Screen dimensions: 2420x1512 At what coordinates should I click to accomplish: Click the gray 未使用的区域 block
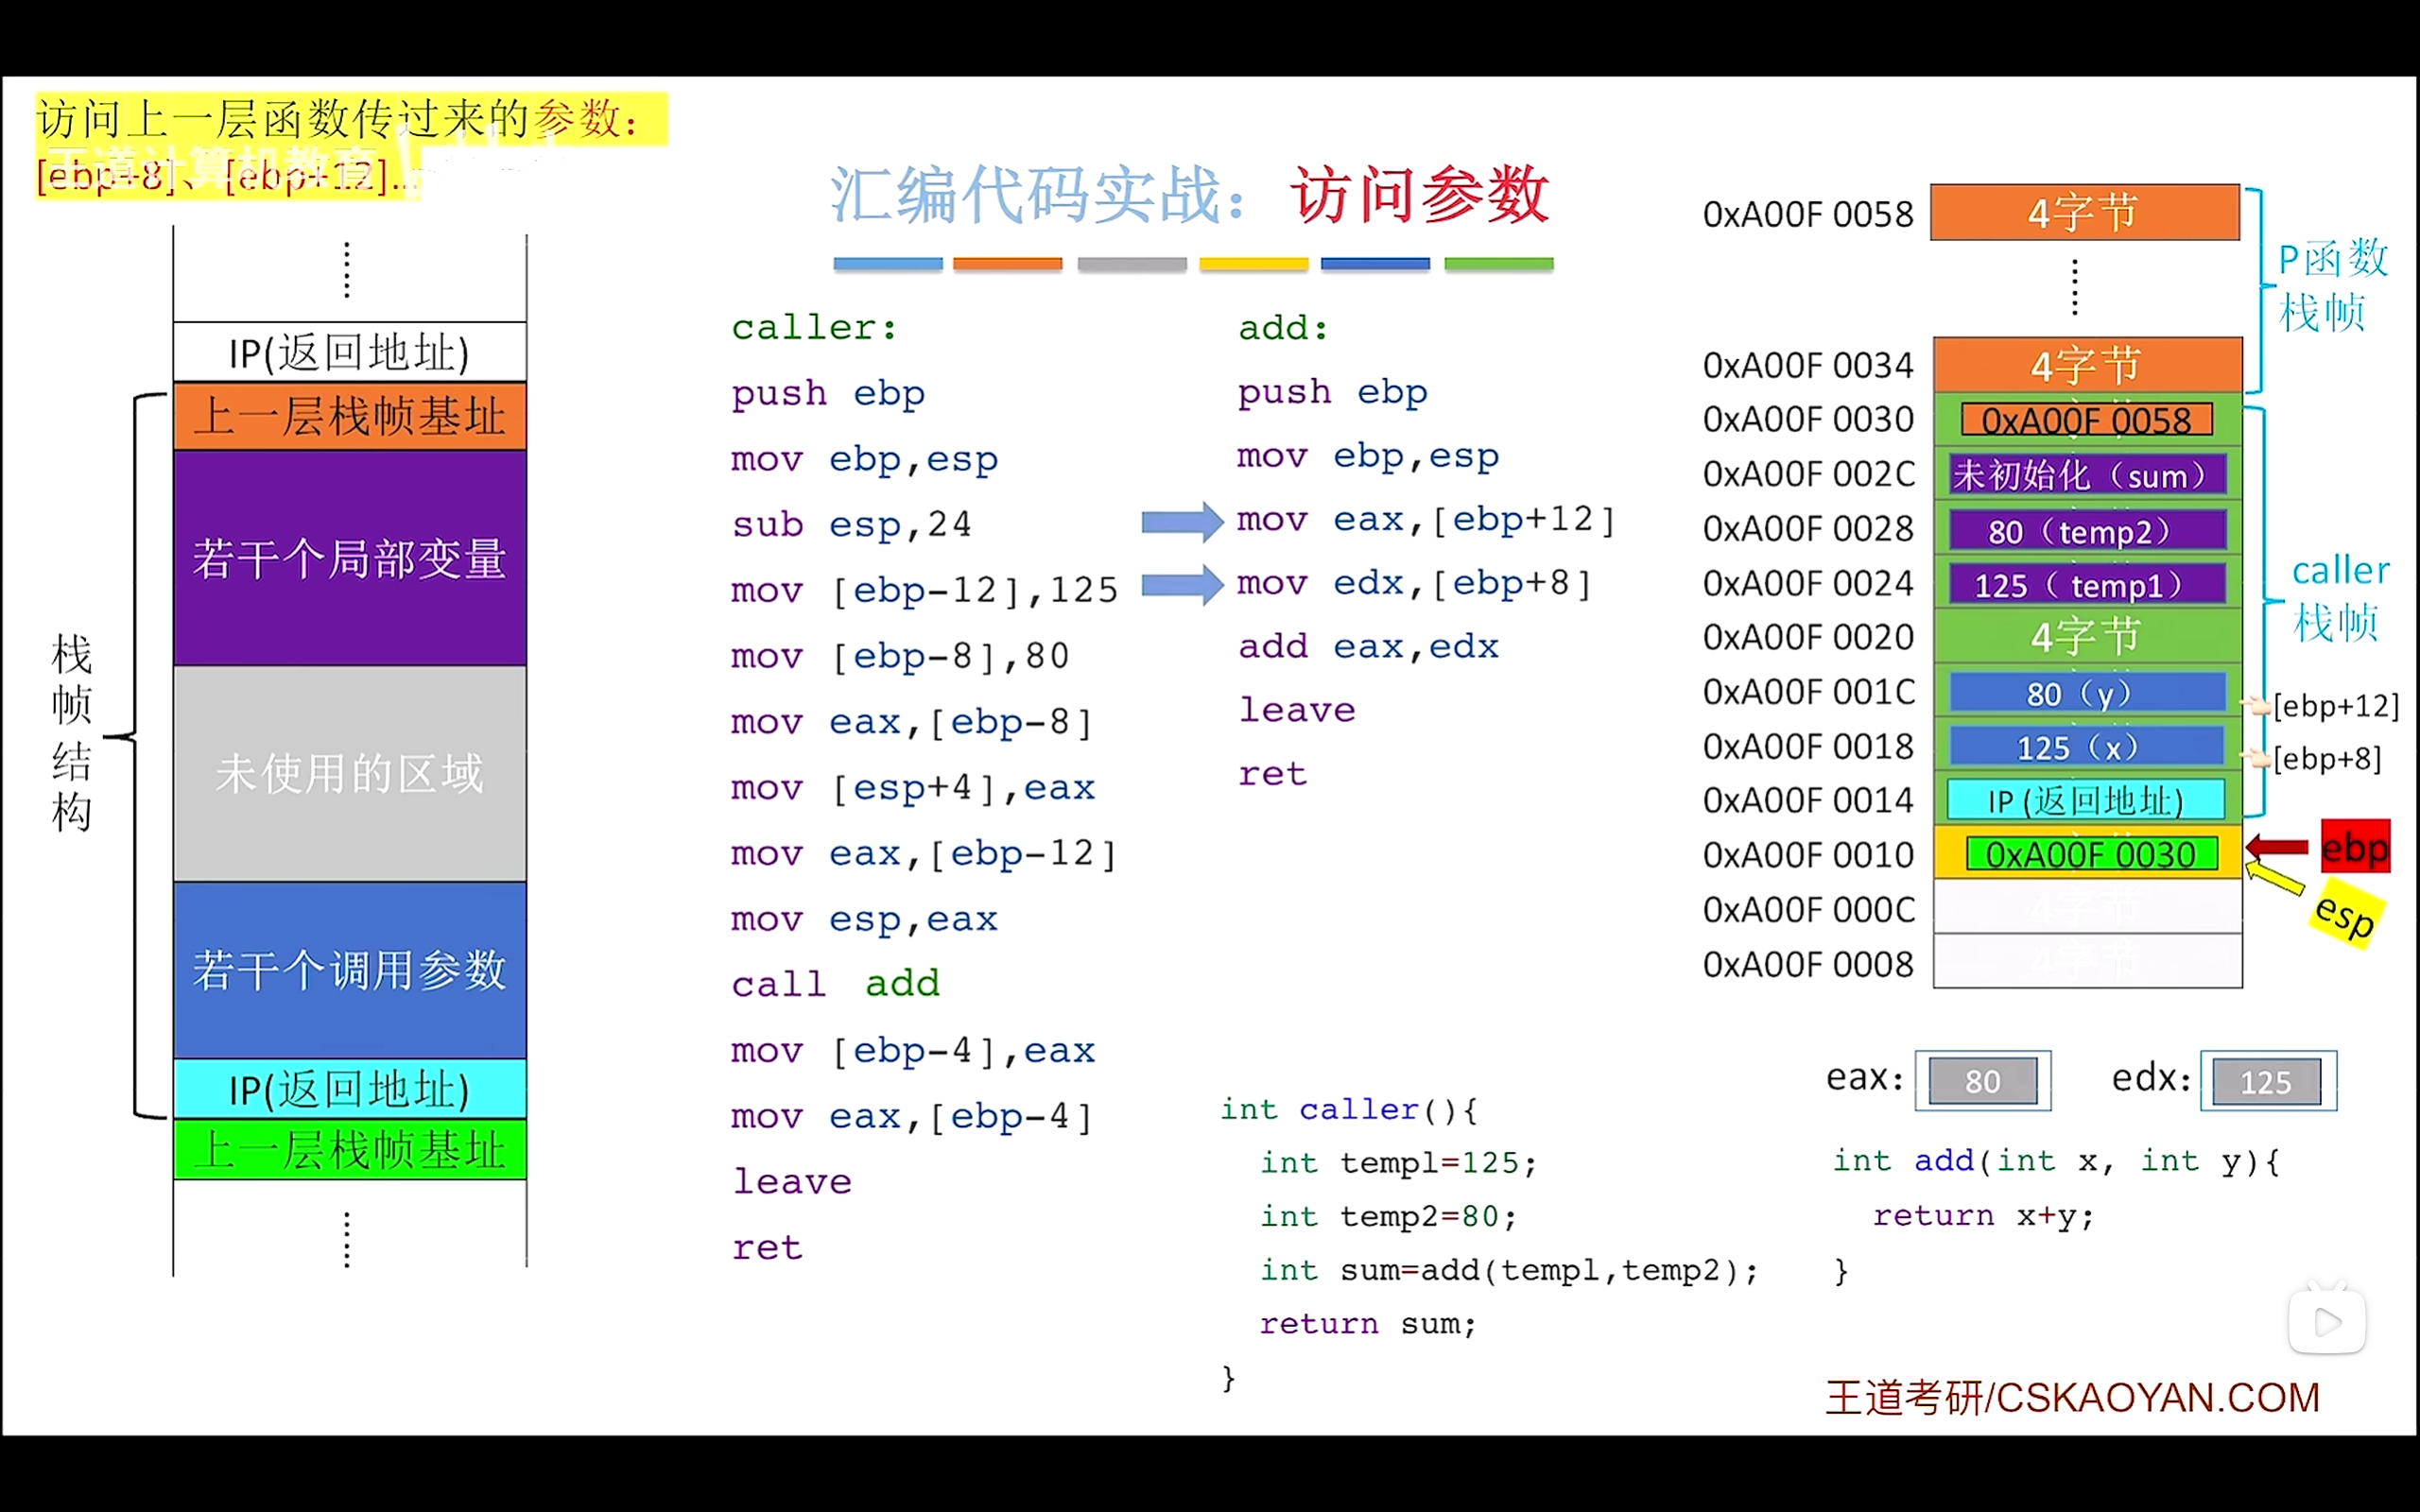tap(350, 773)
